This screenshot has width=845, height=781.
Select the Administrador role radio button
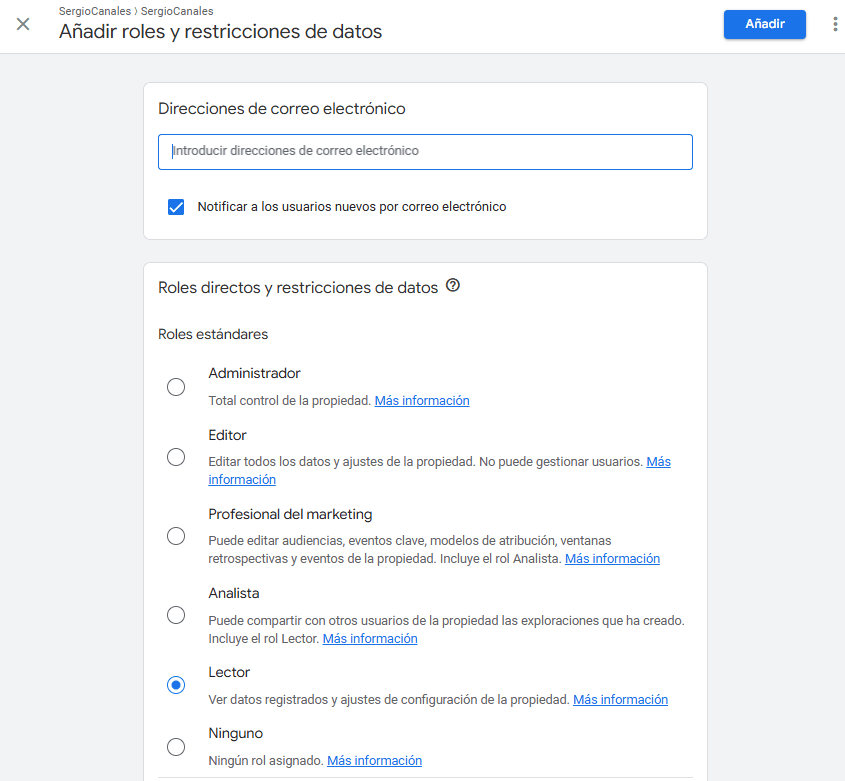click(176, 387)
